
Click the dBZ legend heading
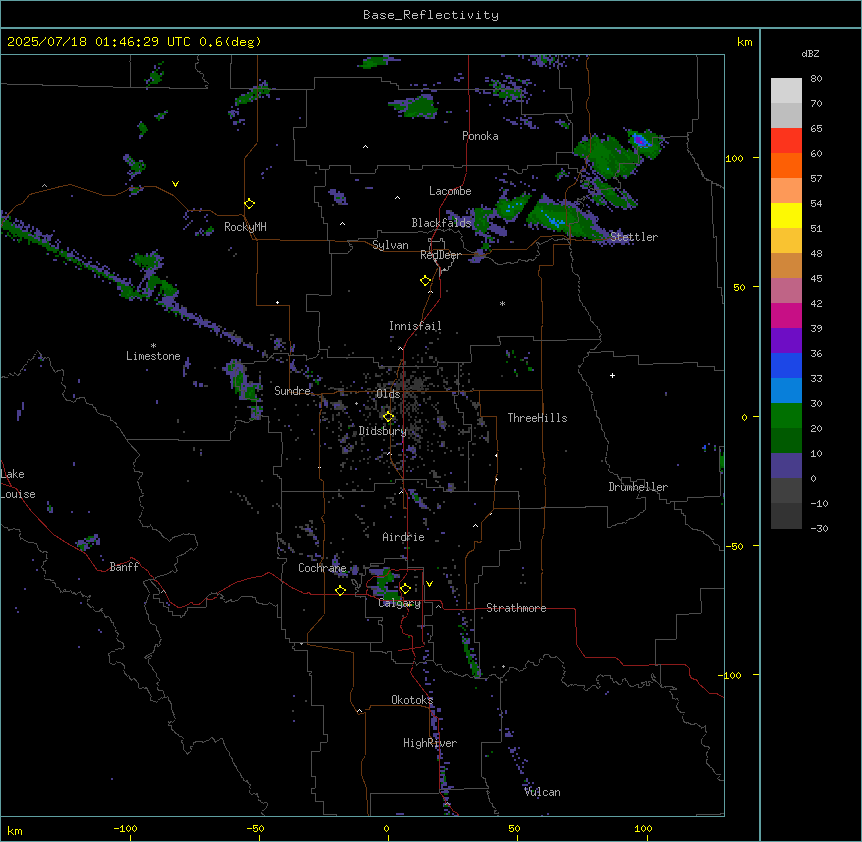pos(810,53)
